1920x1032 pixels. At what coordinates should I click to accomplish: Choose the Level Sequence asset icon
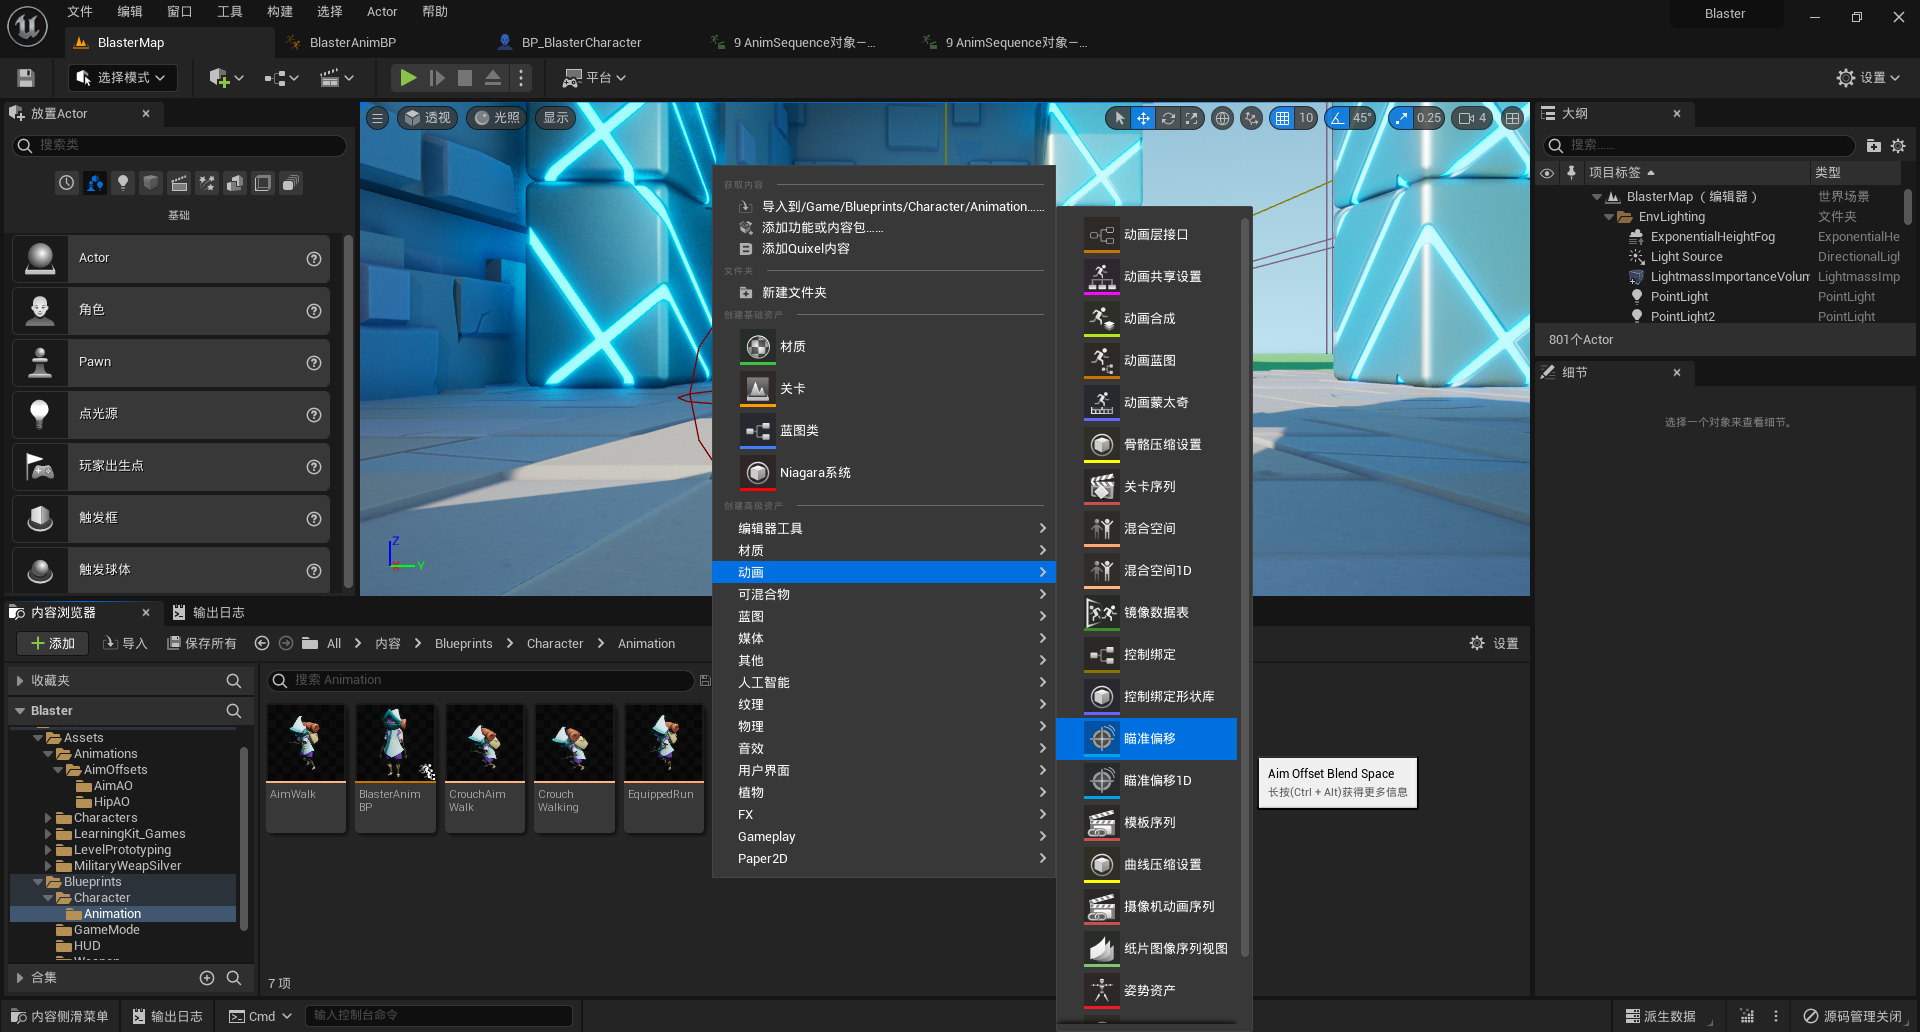(1102, 486)
